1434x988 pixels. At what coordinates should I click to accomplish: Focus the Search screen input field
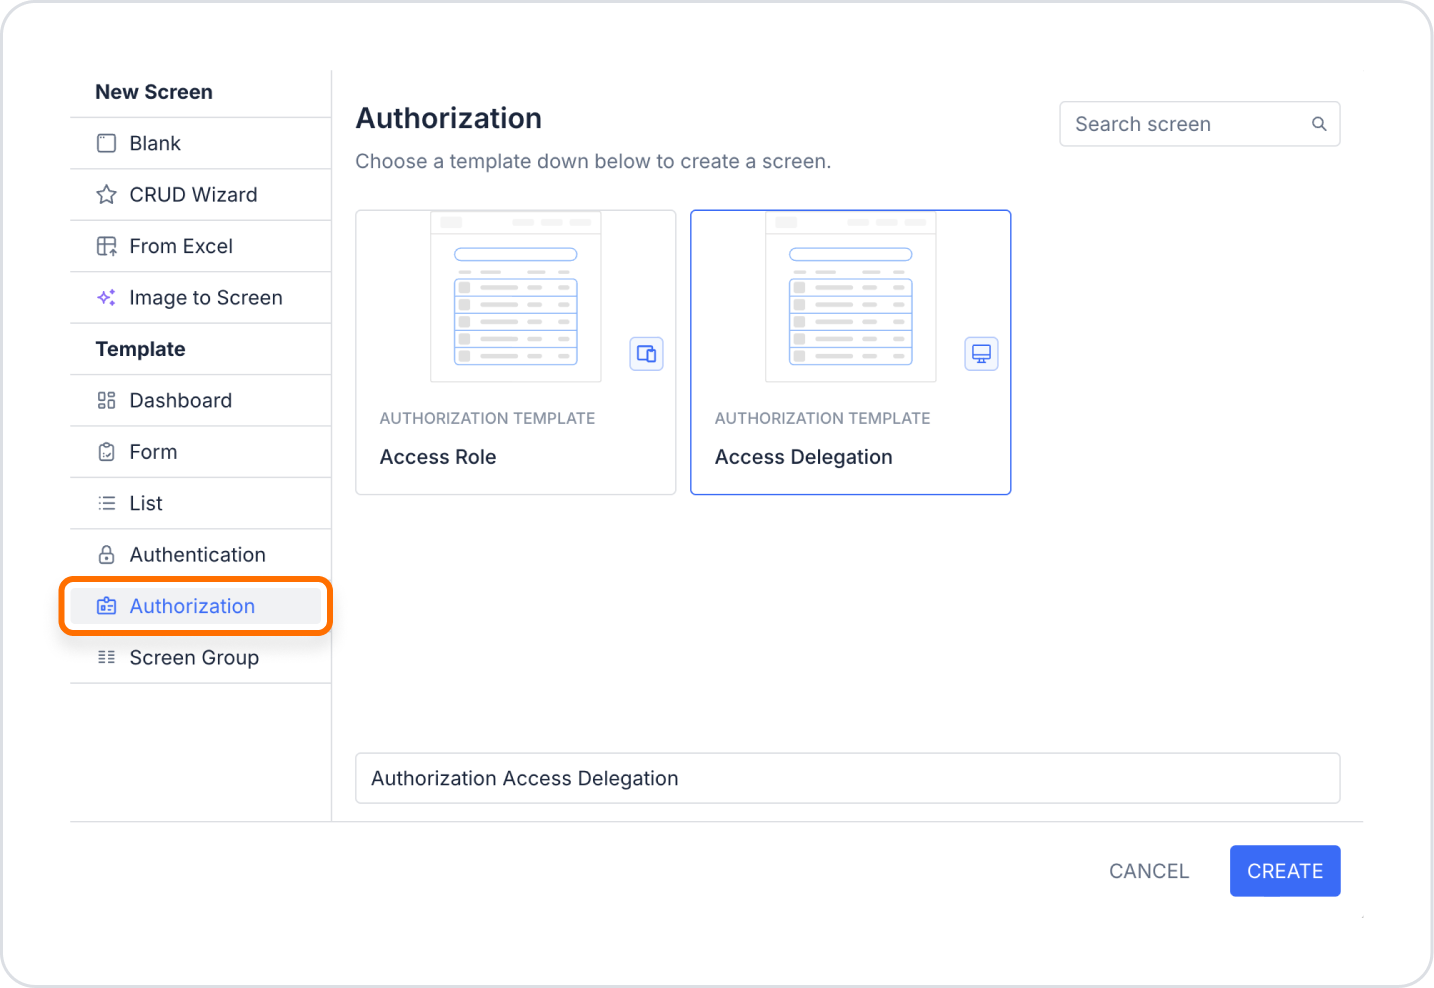pyautogui.click(x=1200, y=124)
